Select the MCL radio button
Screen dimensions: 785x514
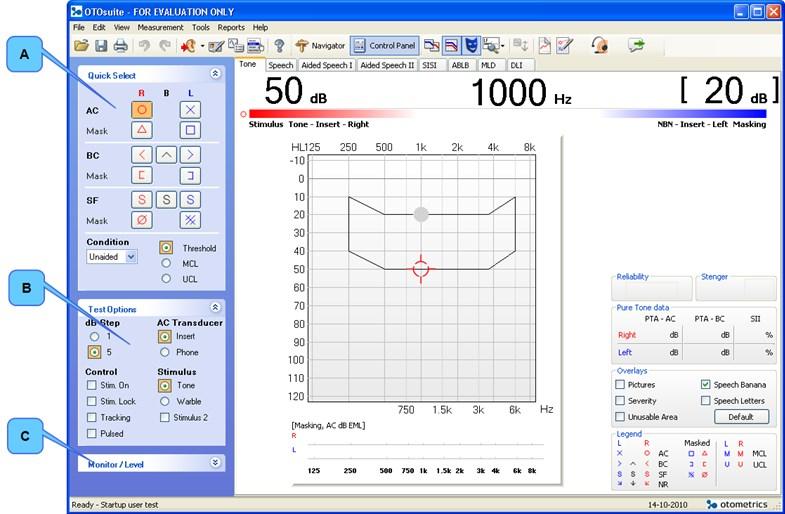[166, 263]
